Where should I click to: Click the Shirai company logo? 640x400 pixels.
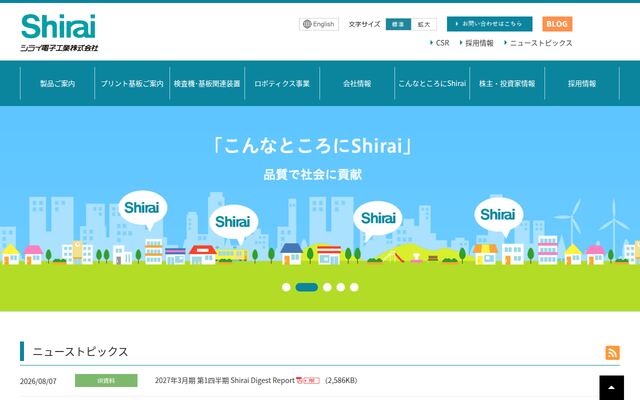pyautogui.click(x=59, y=33)
